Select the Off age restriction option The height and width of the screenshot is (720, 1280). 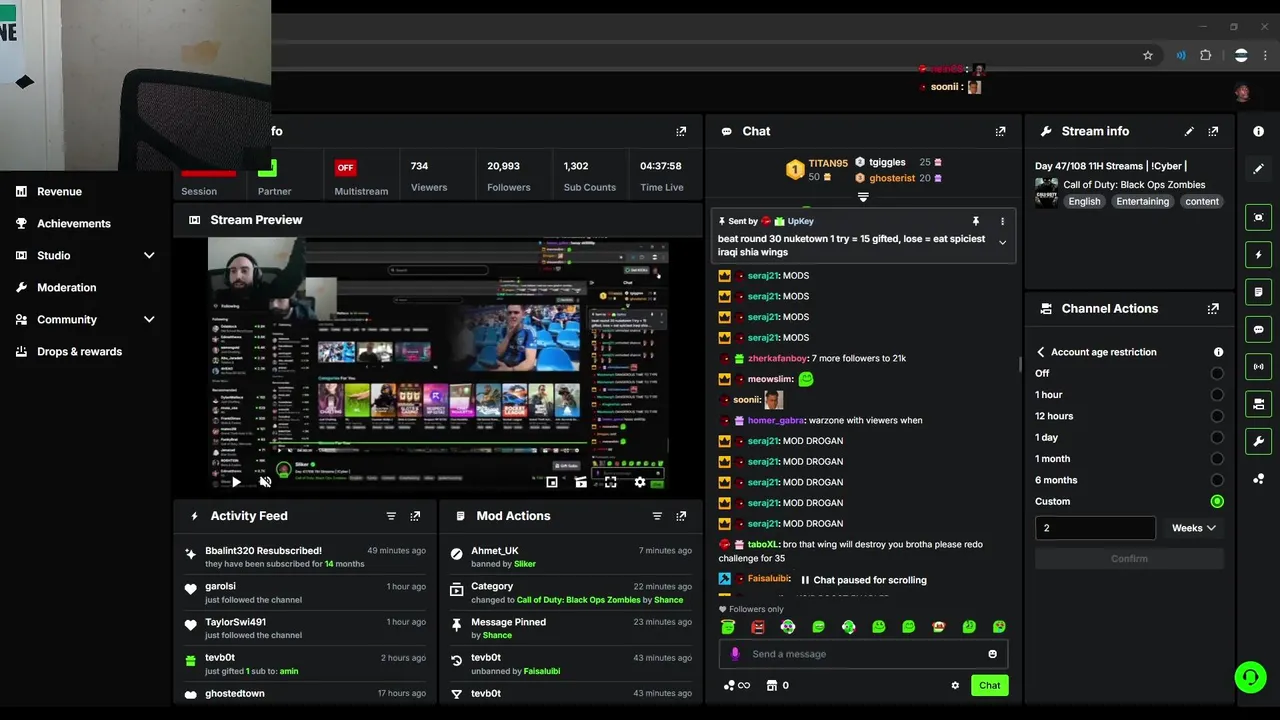click(x=1217, y=373)
